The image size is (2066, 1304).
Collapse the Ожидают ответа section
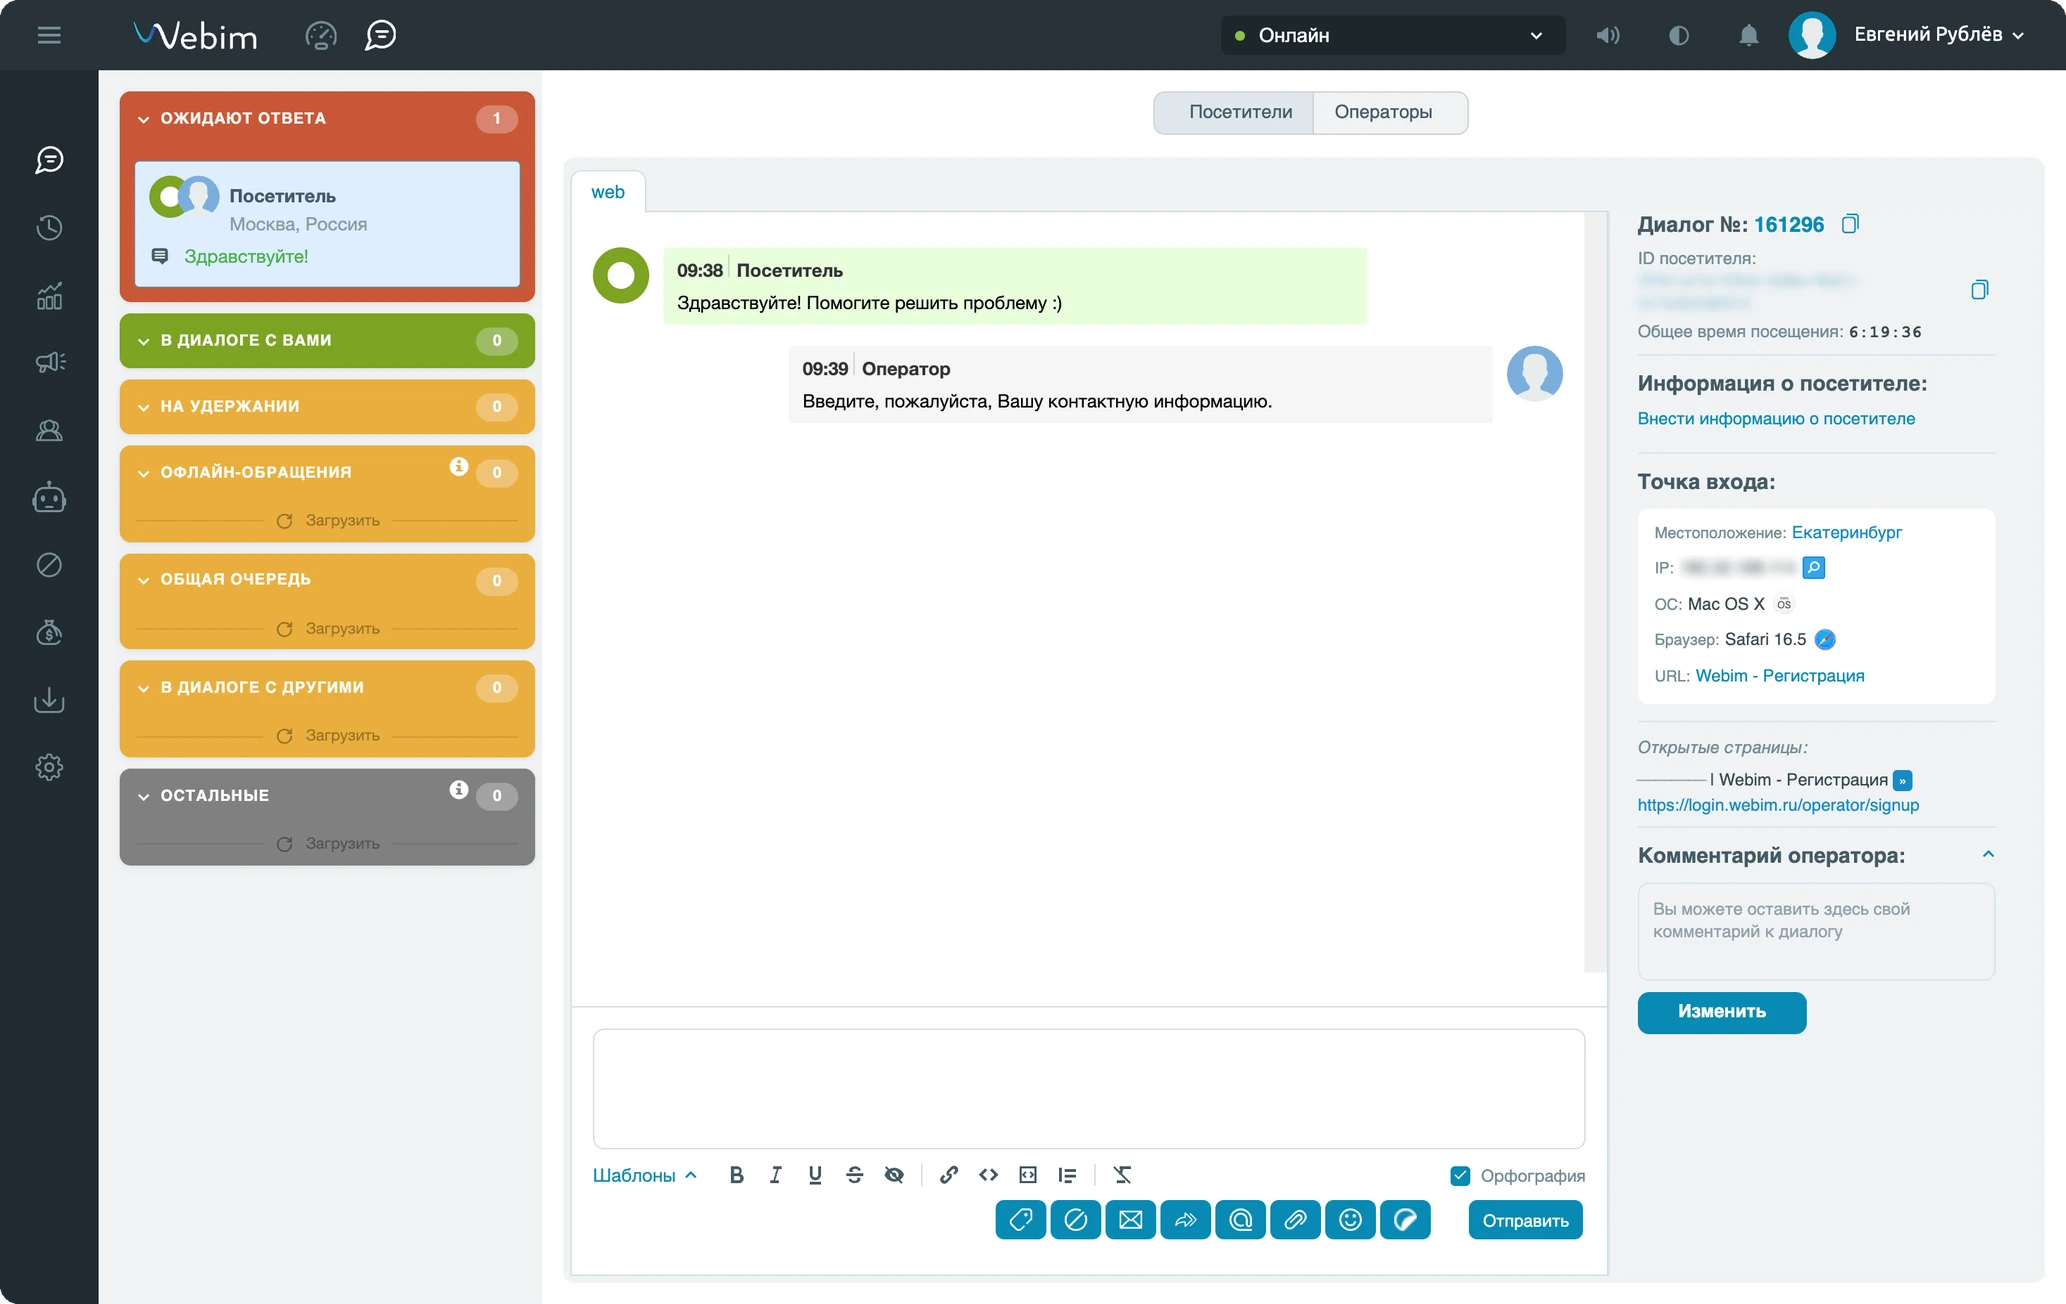[143, 119]
